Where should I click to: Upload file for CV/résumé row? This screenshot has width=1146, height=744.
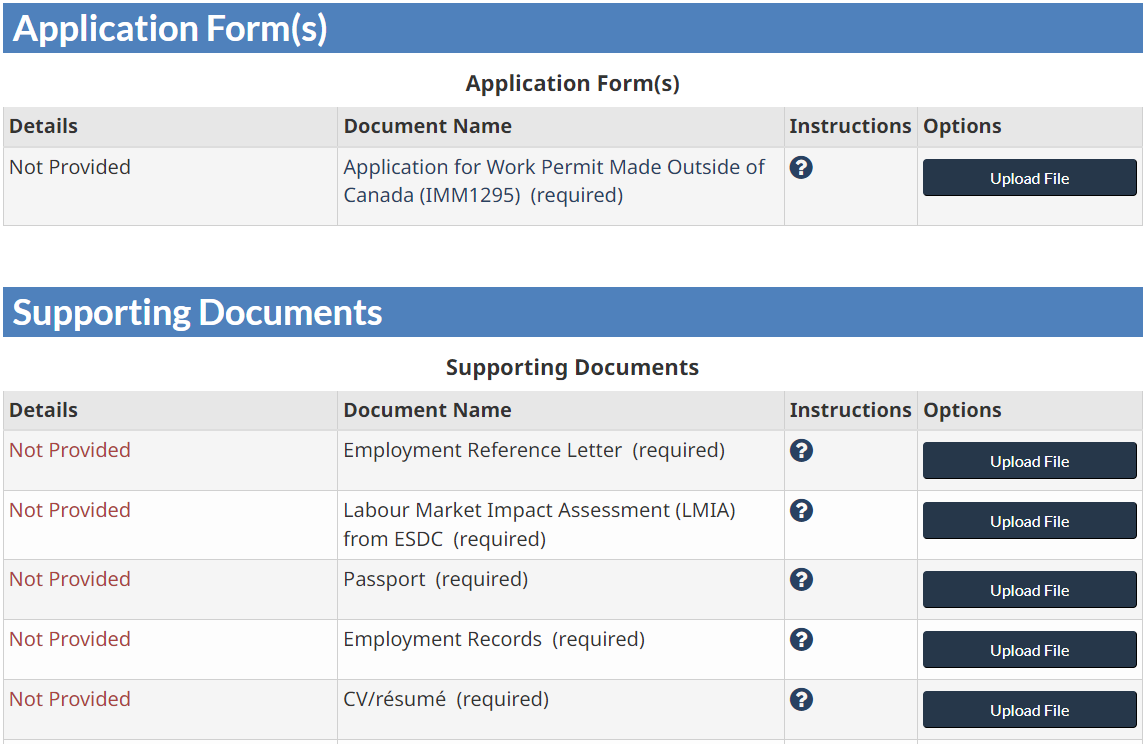(1029, 710)
